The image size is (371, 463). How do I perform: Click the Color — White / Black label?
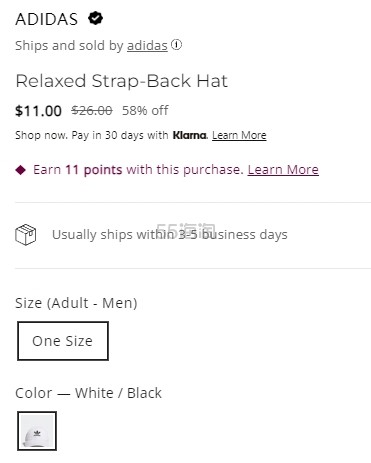(88, 393)
